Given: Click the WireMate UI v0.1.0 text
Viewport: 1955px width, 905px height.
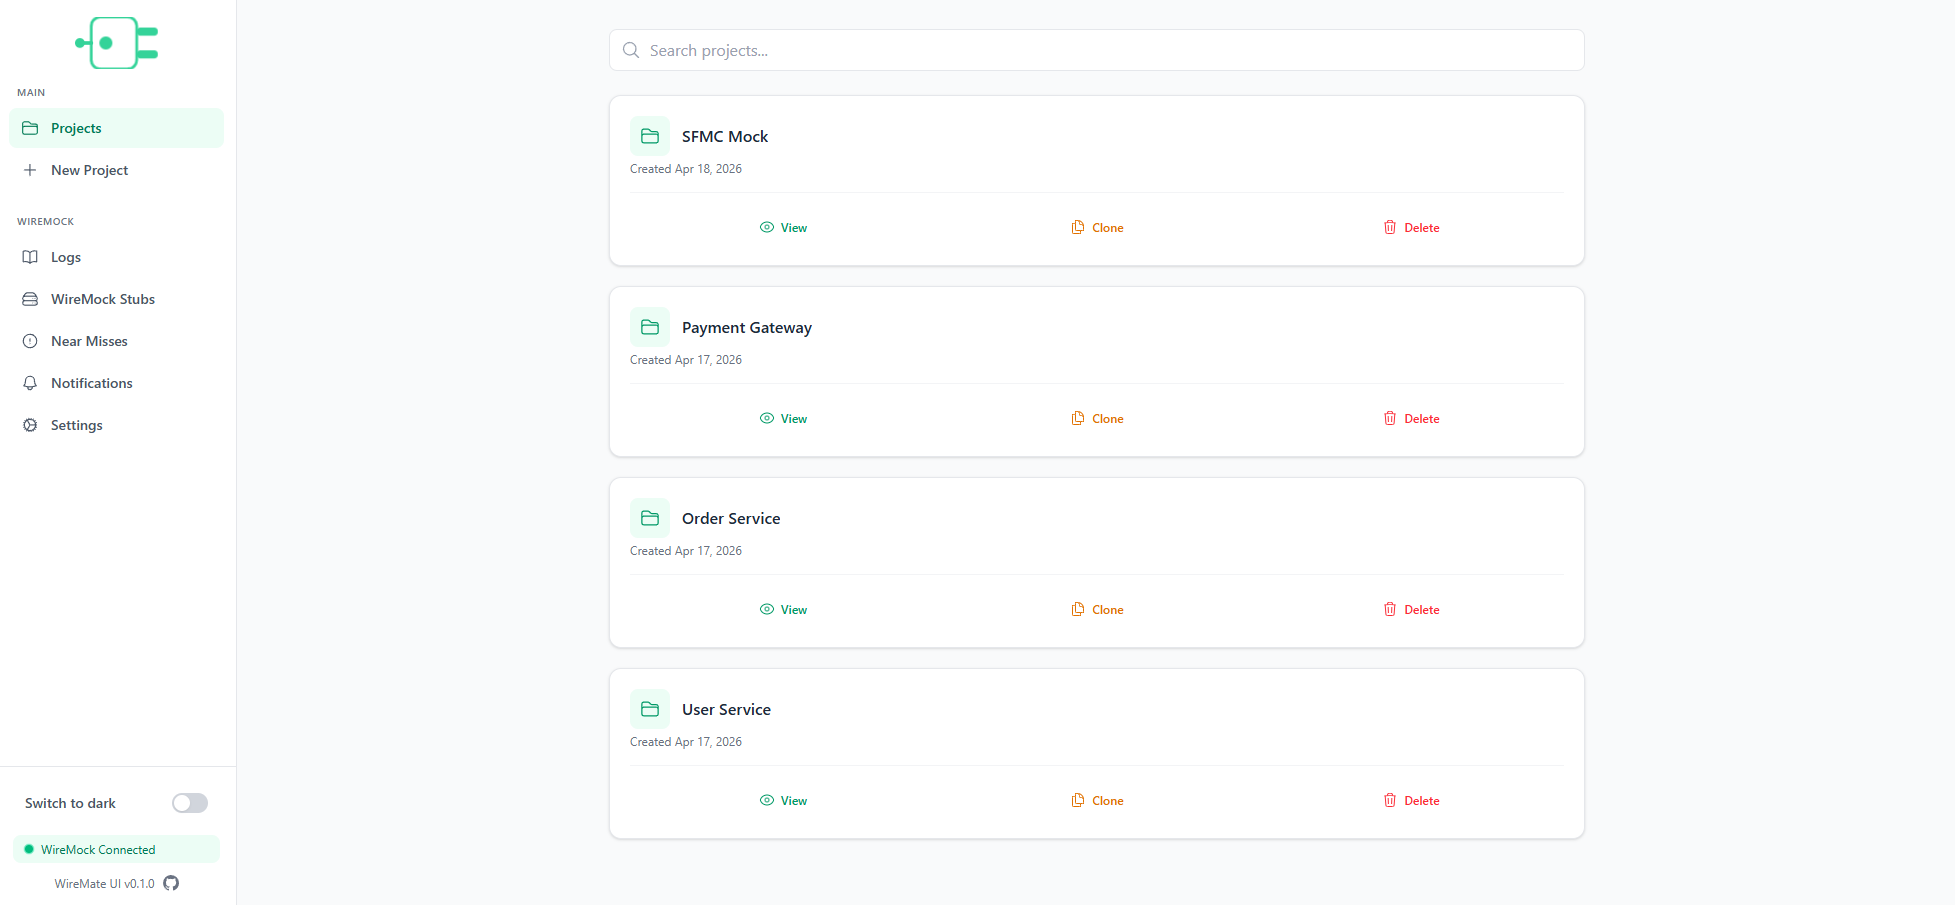Looking at the screenshot, I should point(104,884).
